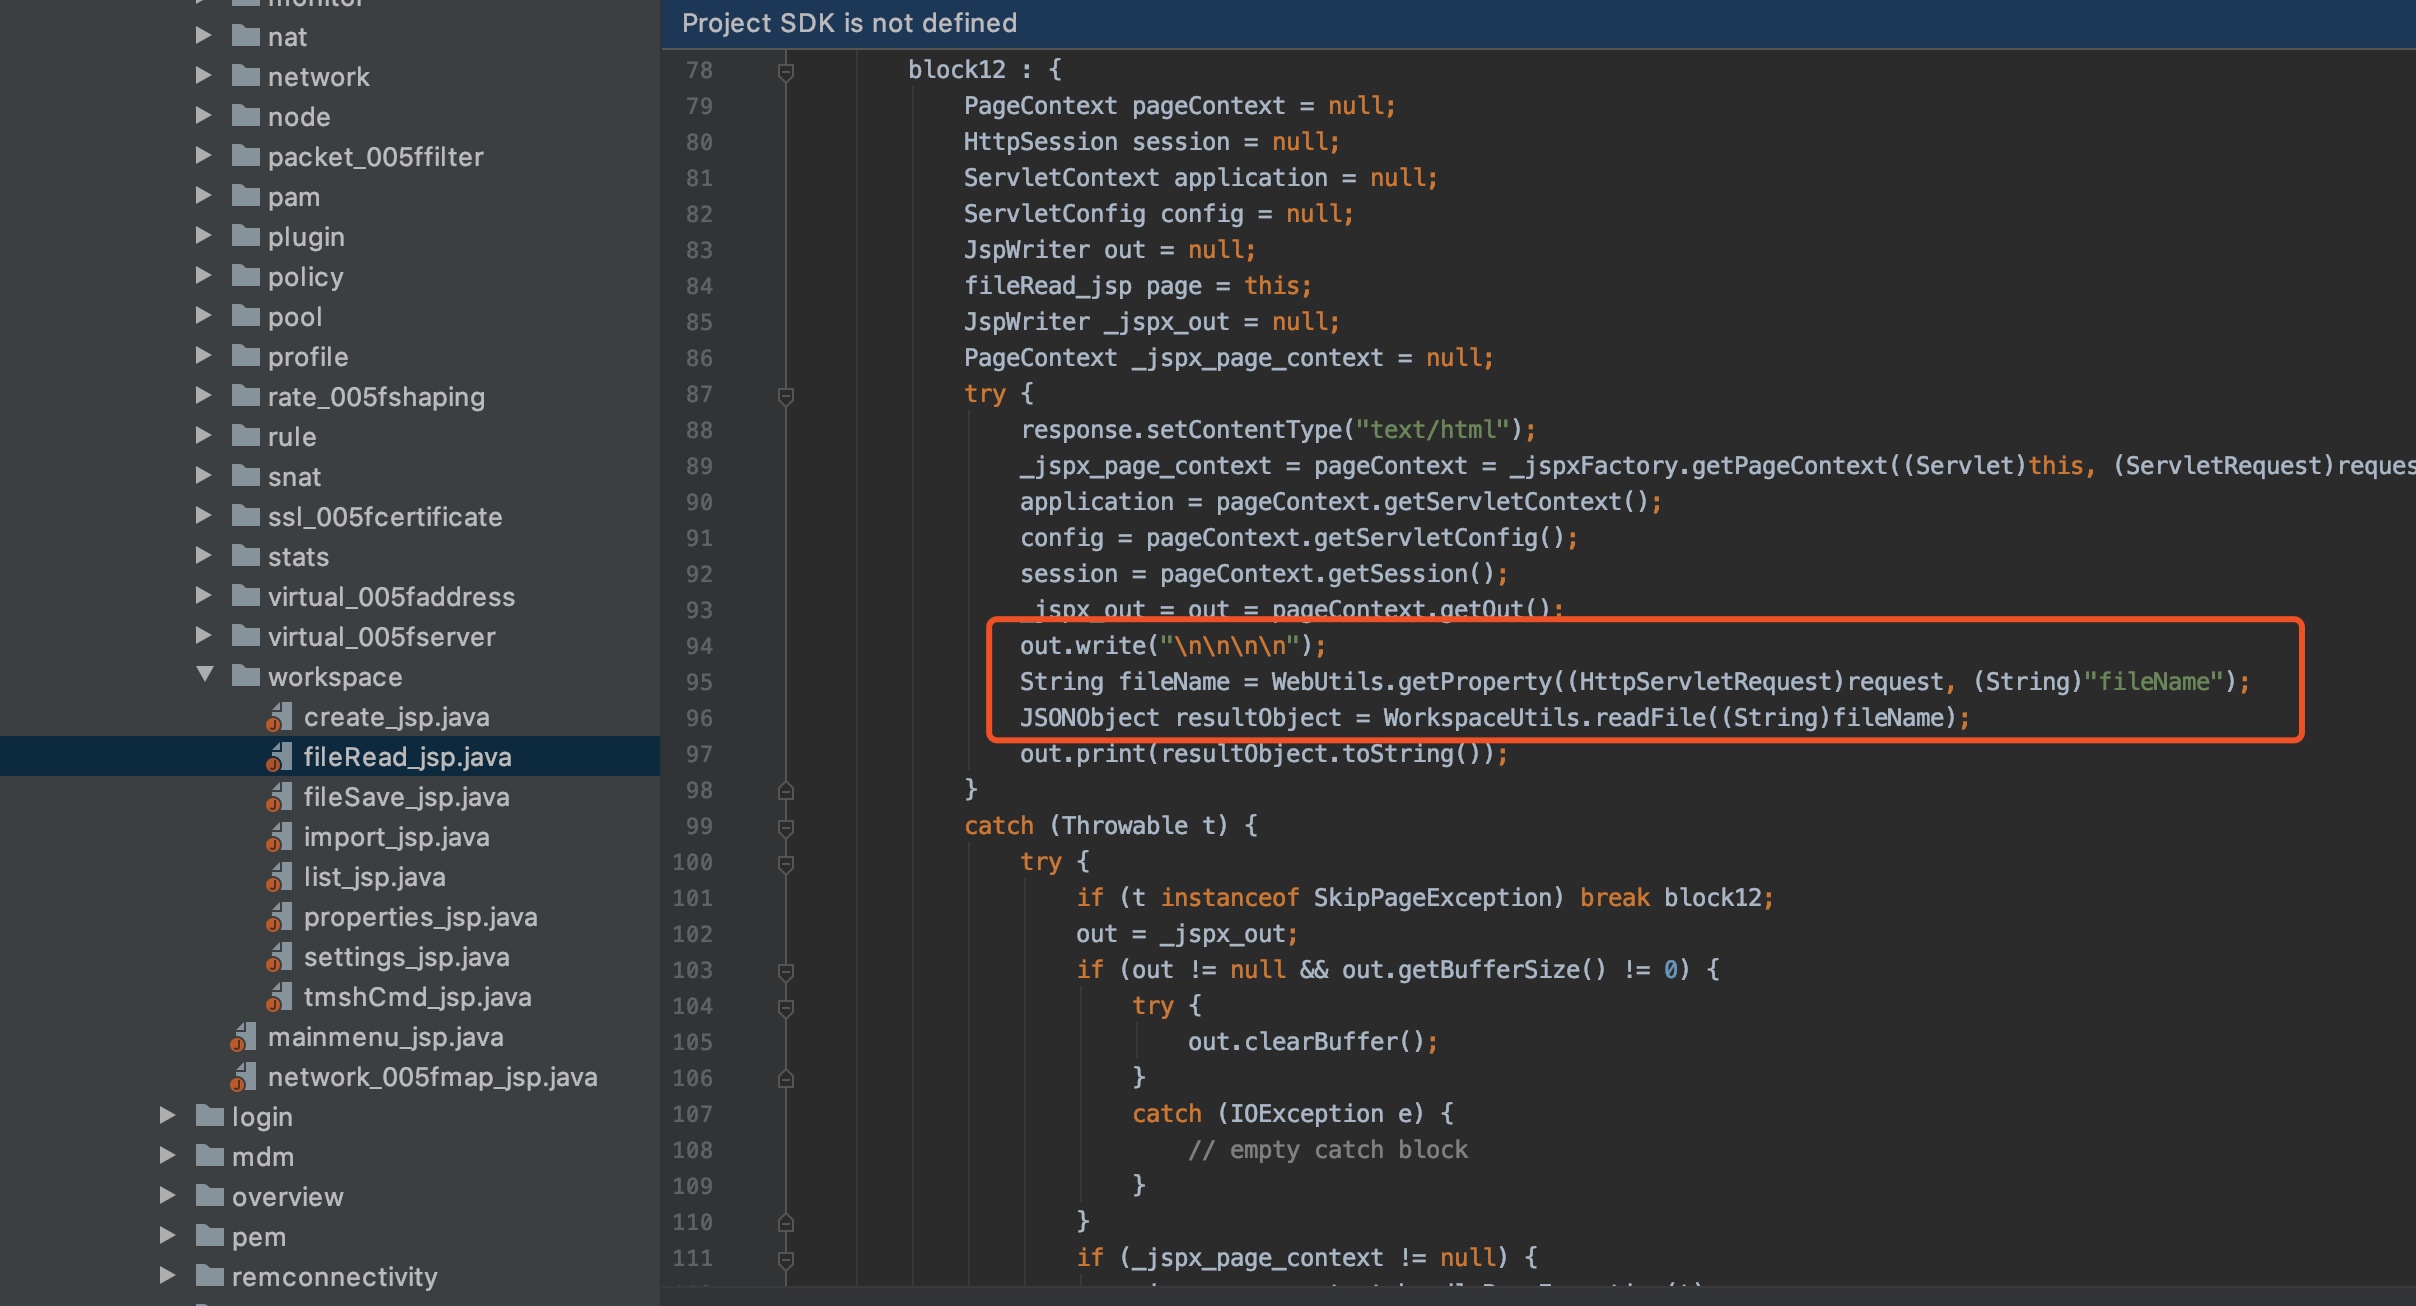This screenshot has height=1306, width=2416.
Task: Toggle fold marker on catch at line 99
Action: coord(786,827)
